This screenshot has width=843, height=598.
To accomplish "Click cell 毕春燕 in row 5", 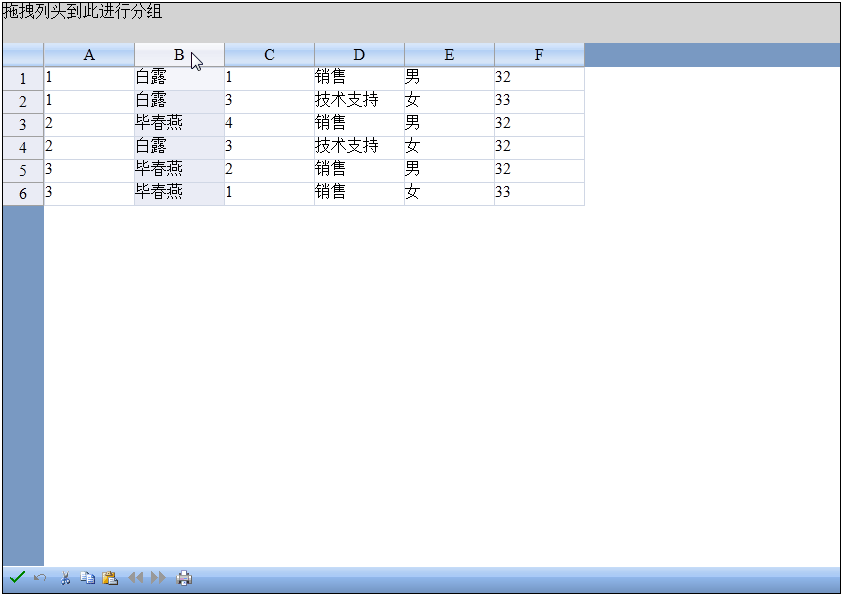I will pos(179,171).
